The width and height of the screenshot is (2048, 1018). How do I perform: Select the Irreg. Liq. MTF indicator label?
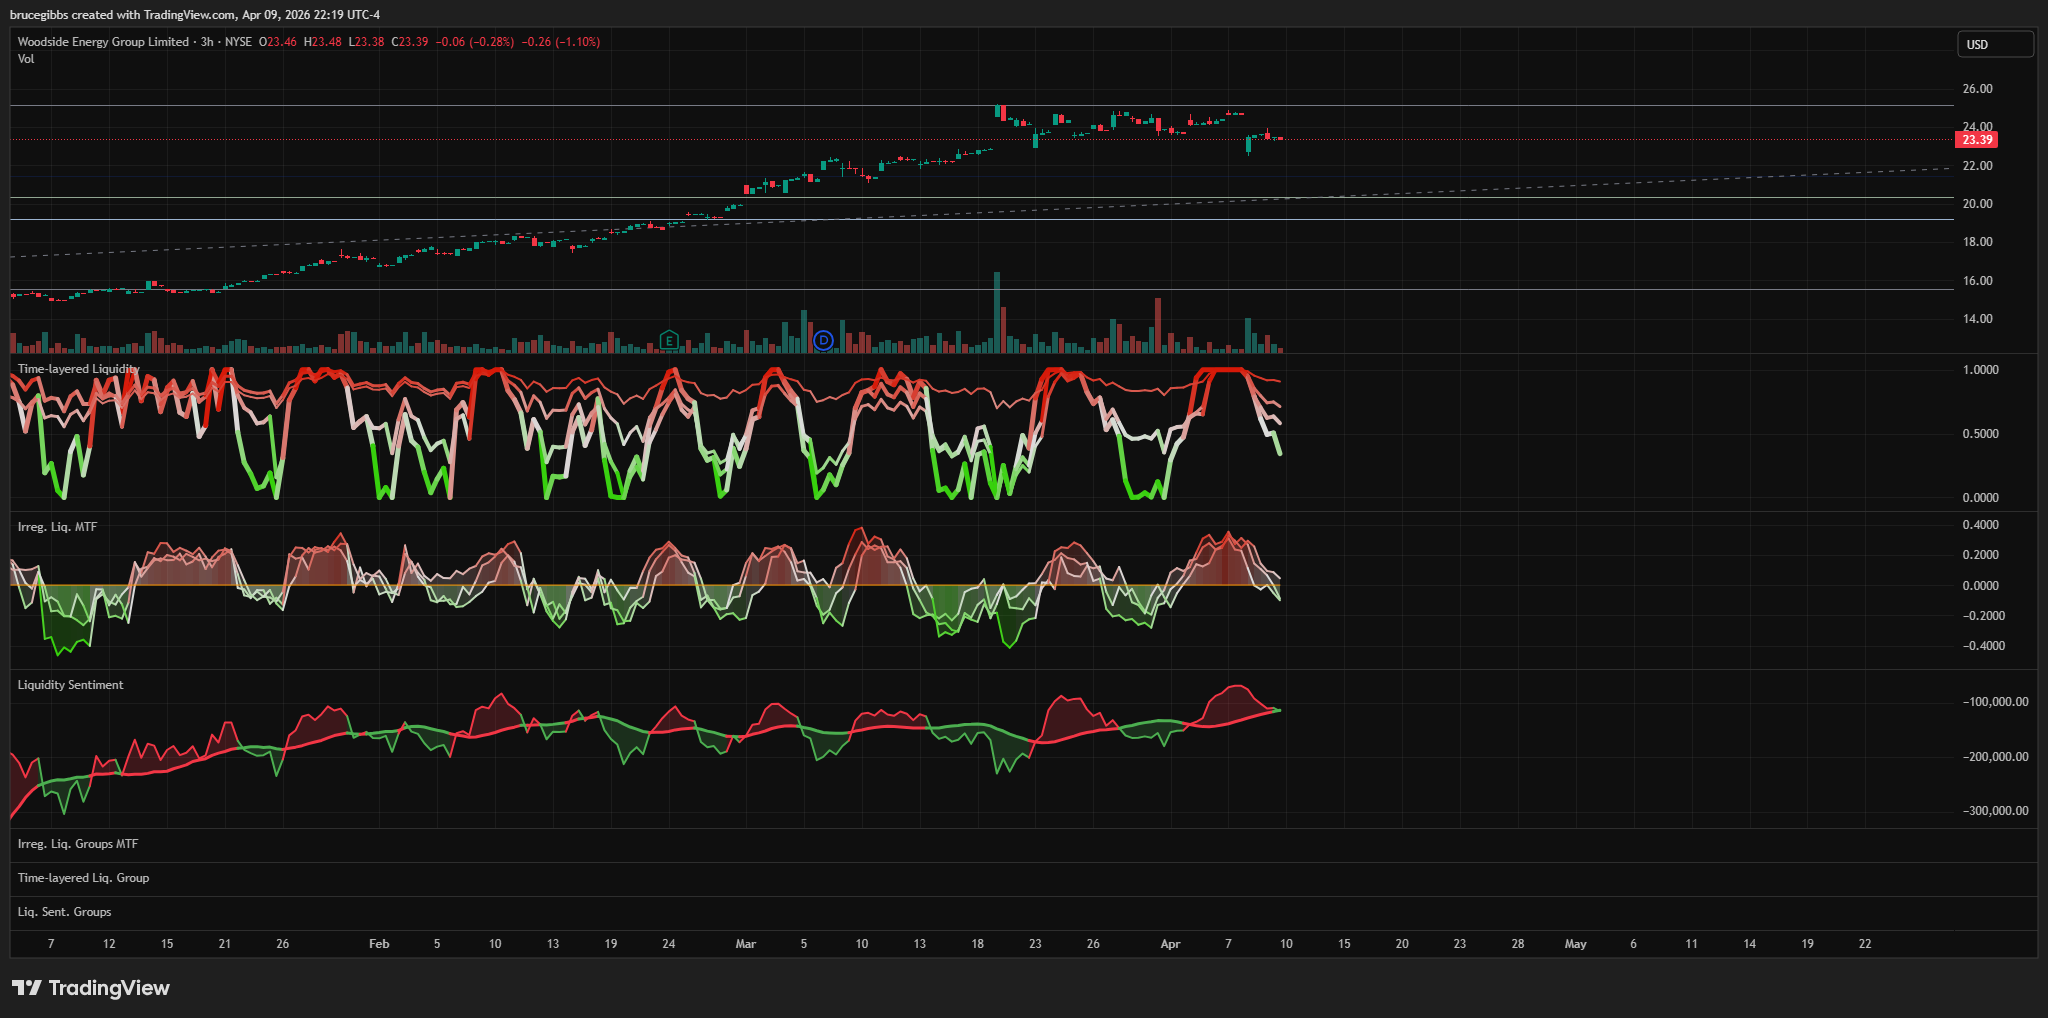tap(57, 527)
